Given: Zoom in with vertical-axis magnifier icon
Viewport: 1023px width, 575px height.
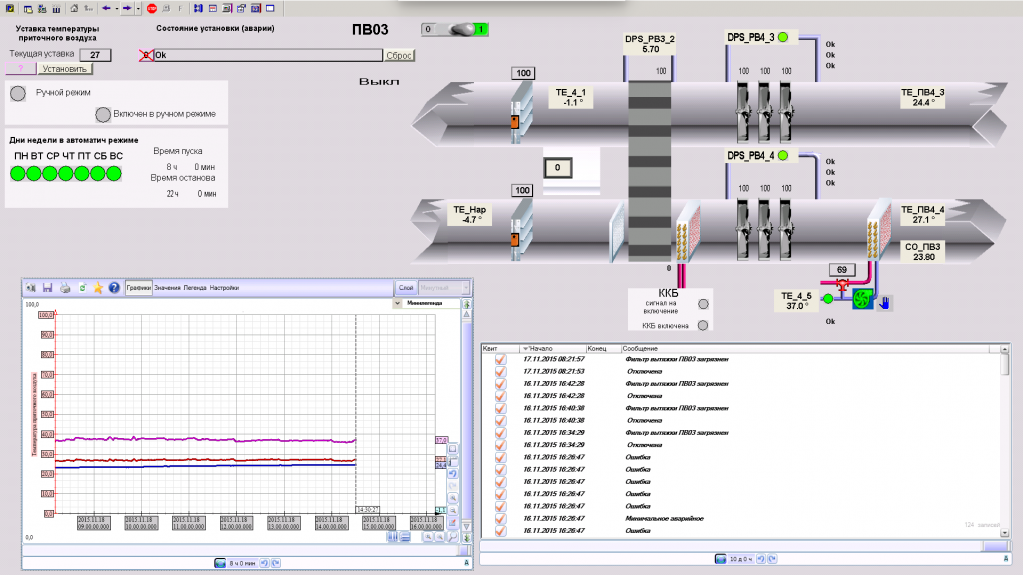Looking at the screenshot, I should point(452,499).
